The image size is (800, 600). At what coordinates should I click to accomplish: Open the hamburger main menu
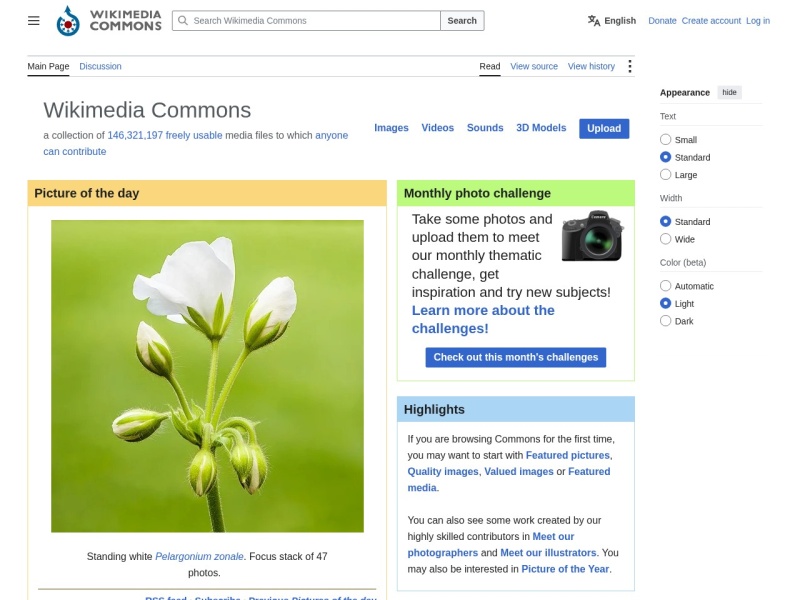(34, 20)
